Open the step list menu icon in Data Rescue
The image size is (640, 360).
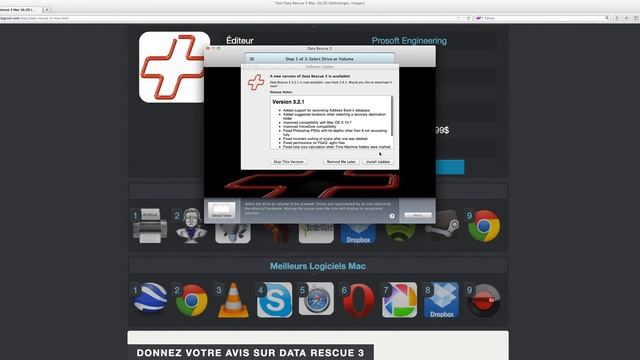point(252,59)
